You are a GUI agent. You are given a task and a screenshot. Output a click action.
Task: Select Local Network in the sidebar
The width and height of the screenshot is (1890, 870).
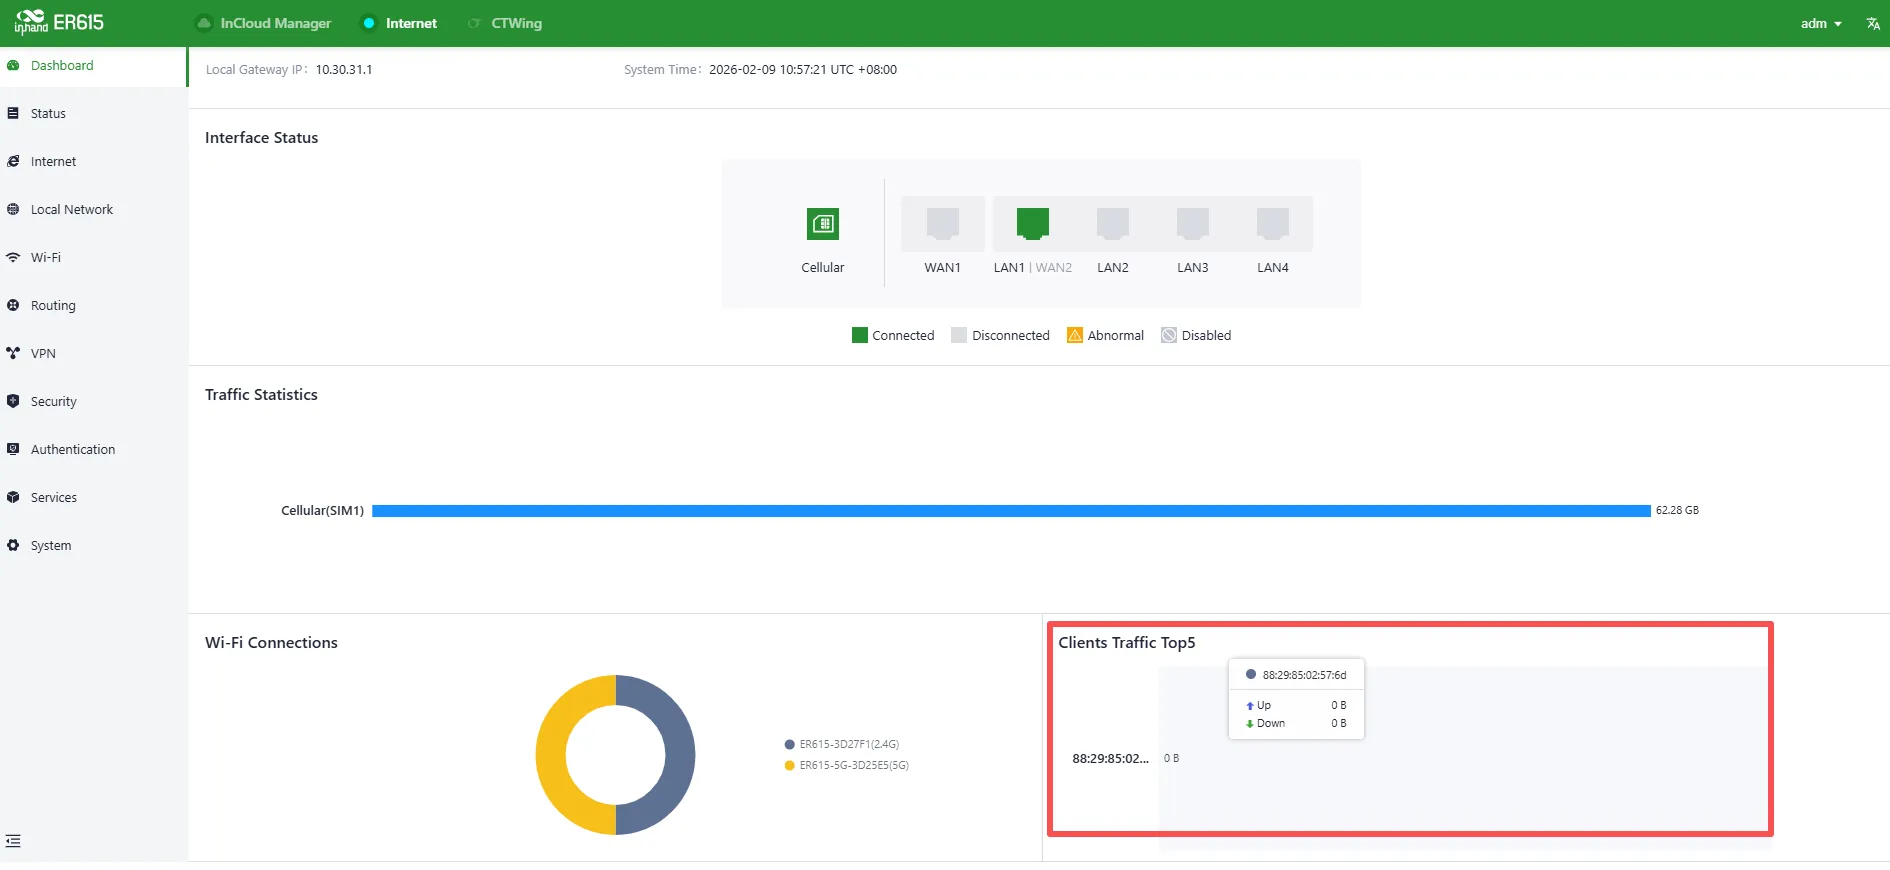(94, 210)
